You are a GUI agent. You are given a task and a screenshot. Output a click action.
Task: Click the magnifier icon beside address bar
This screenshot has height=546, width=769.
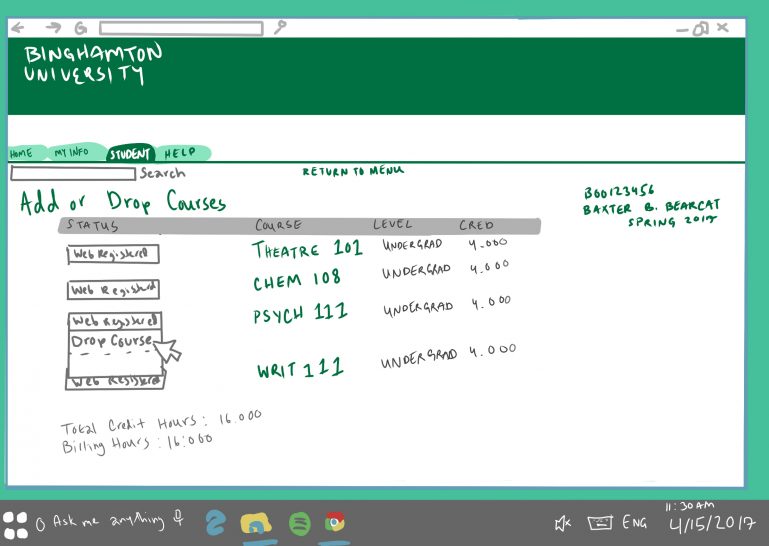pyautogui.click(x=280, y=27)
